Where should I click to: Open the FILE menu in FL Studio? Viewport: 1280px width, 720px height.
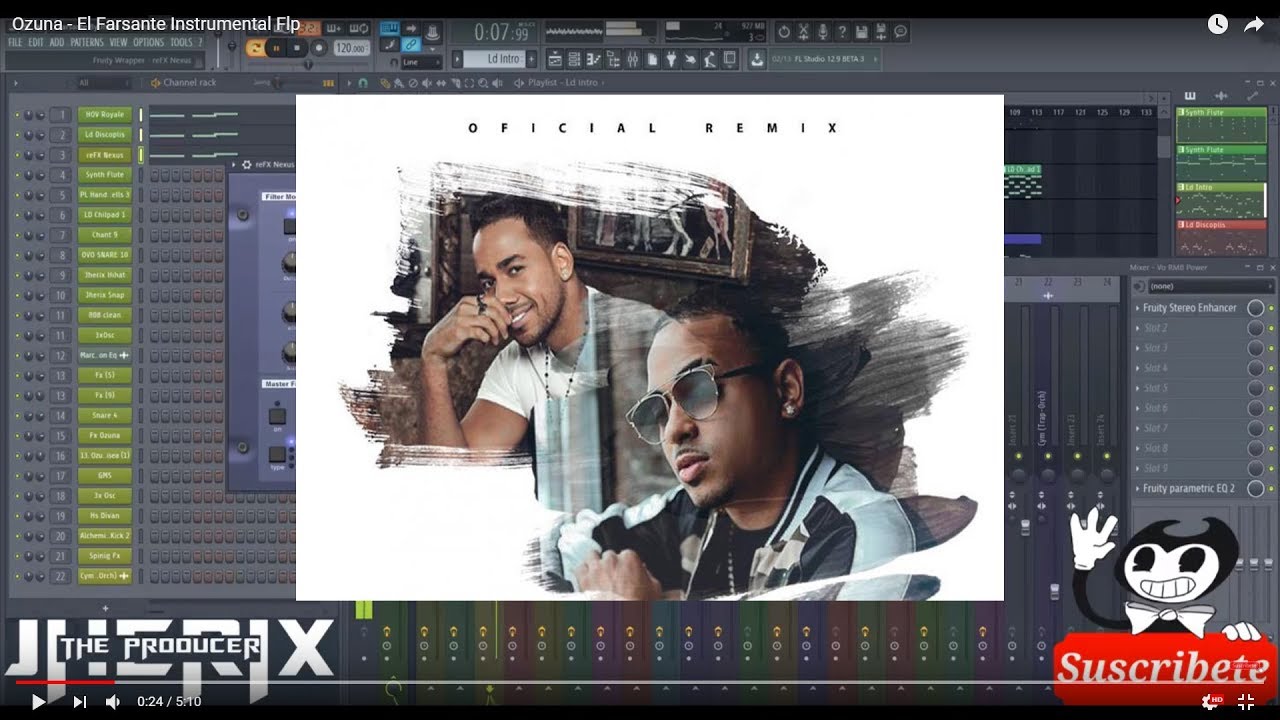15,43
